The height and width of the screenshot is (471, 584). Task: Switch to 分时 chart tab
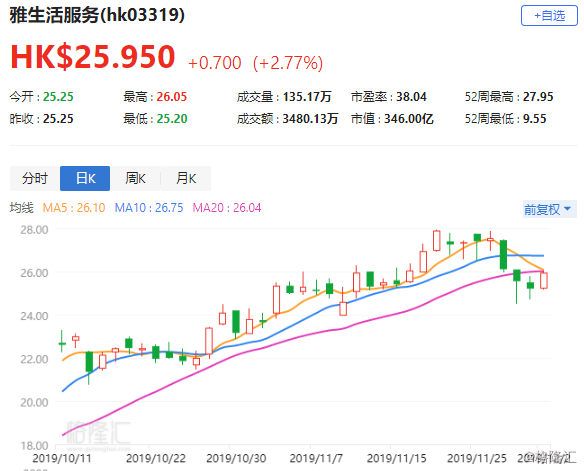(x=35, y=178)
